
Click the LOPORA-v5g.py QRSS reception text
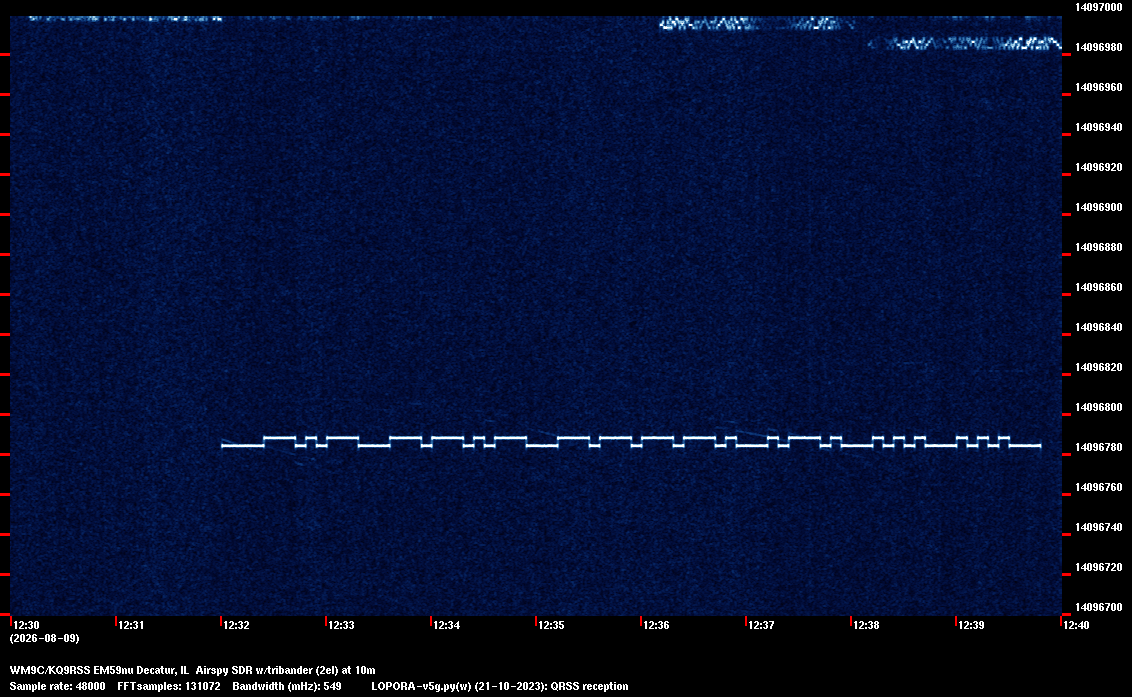pyautogui.click(x=500, y=686)
